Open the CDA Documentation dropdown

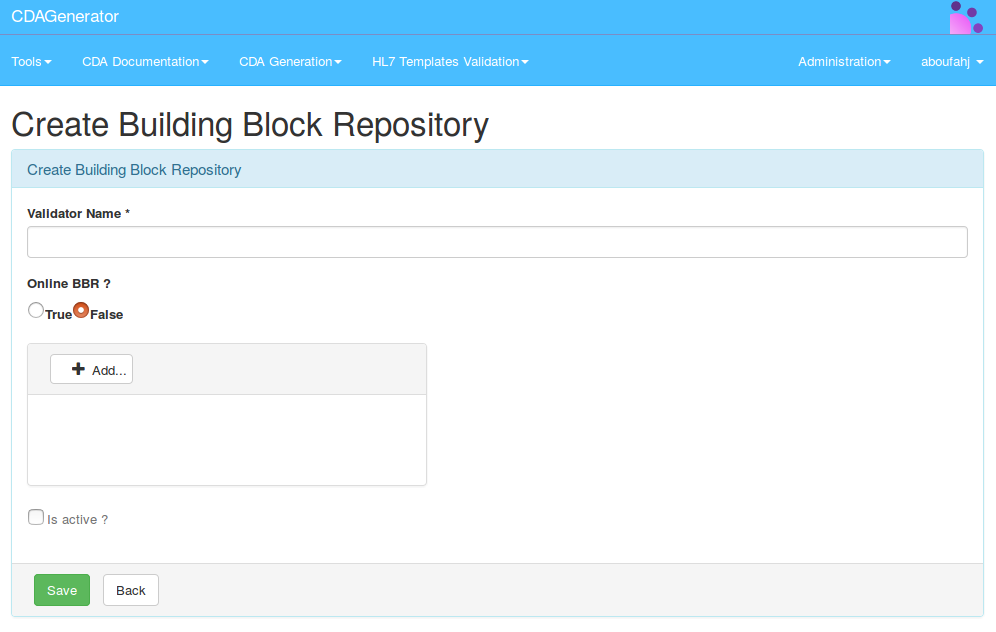point(145,62)
